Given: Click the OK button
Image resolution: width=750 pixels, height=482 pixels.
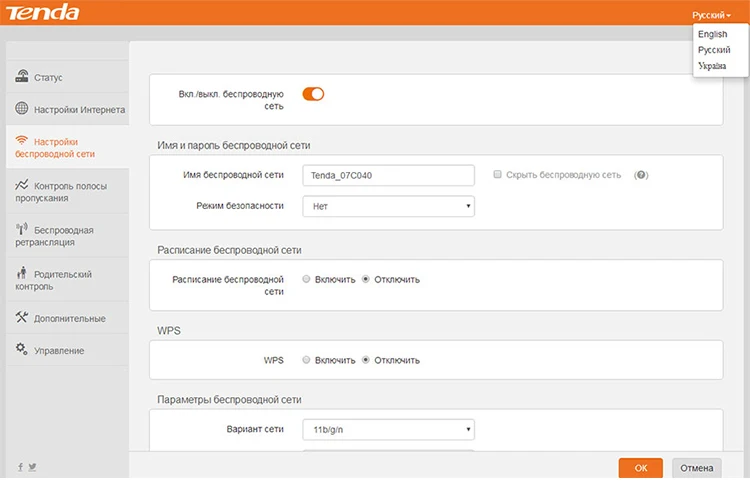Looking at the screenshot, I should [640, 468].
